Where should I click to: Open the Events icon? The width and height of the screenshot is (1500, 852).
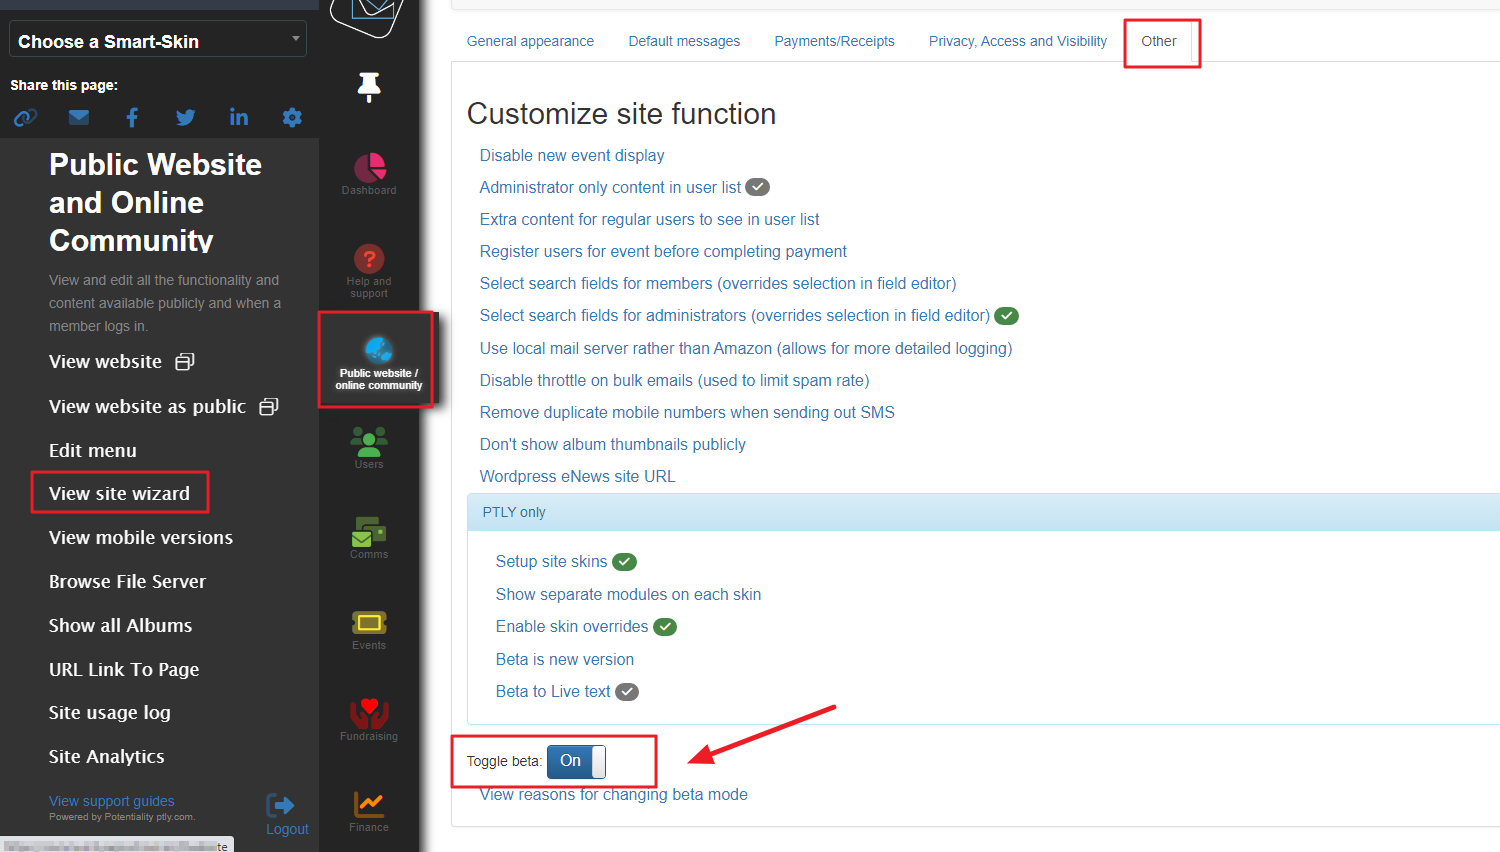coord(369,624)
